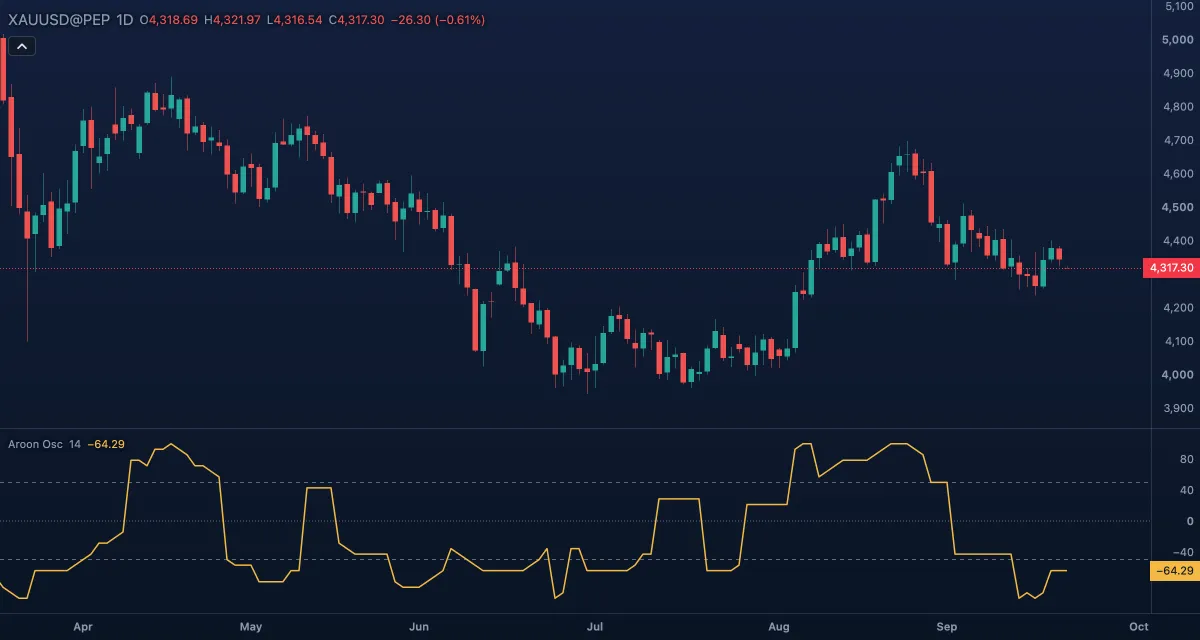Click the low value L4,316.54
Screen dimensions: 1200x640
(295, 20)
